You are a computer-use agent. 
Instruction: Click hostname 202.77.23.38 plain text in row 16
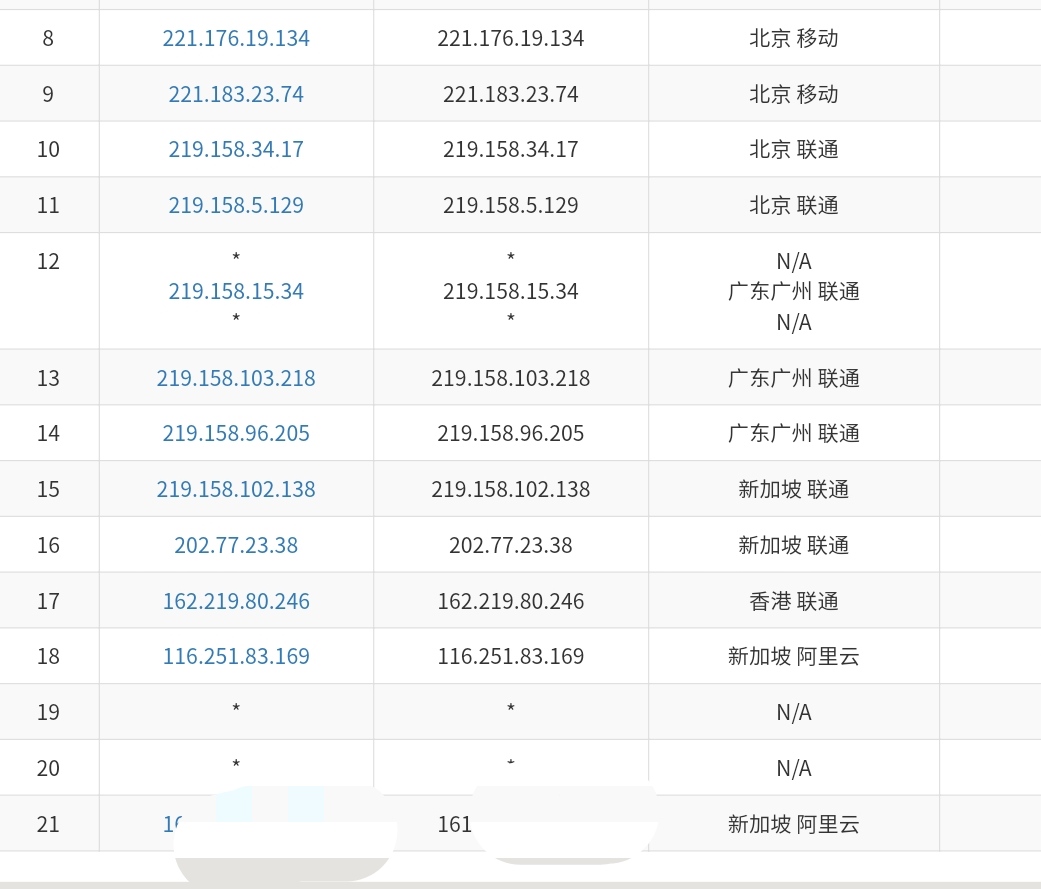pyautogui.click(x=510, y=545)
